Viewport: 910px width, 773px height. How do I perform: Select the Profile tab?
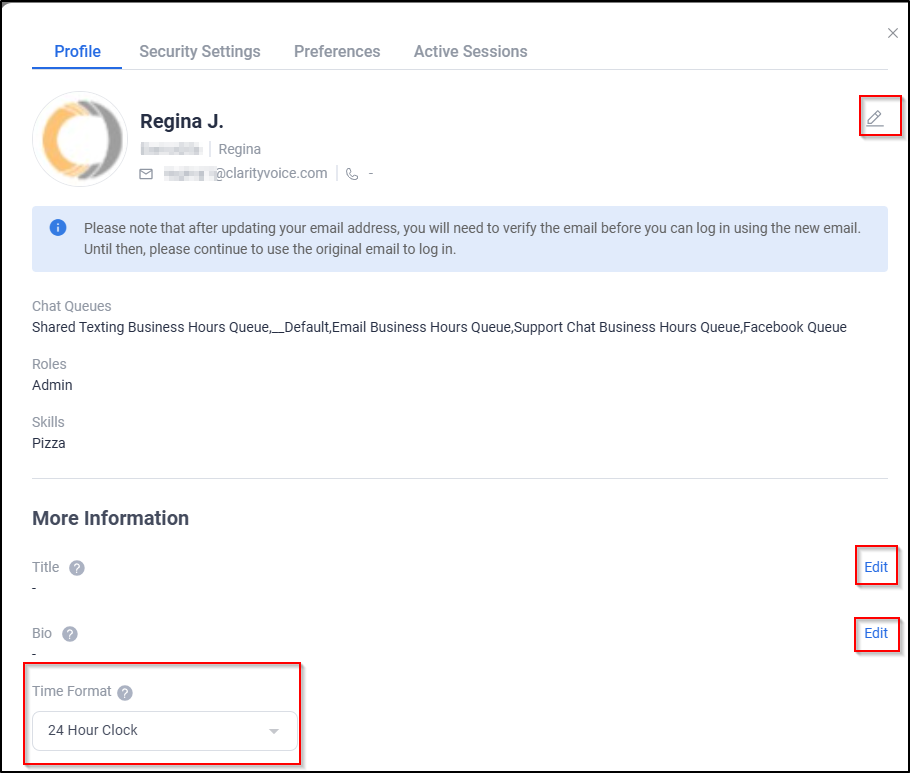(77, 51)
